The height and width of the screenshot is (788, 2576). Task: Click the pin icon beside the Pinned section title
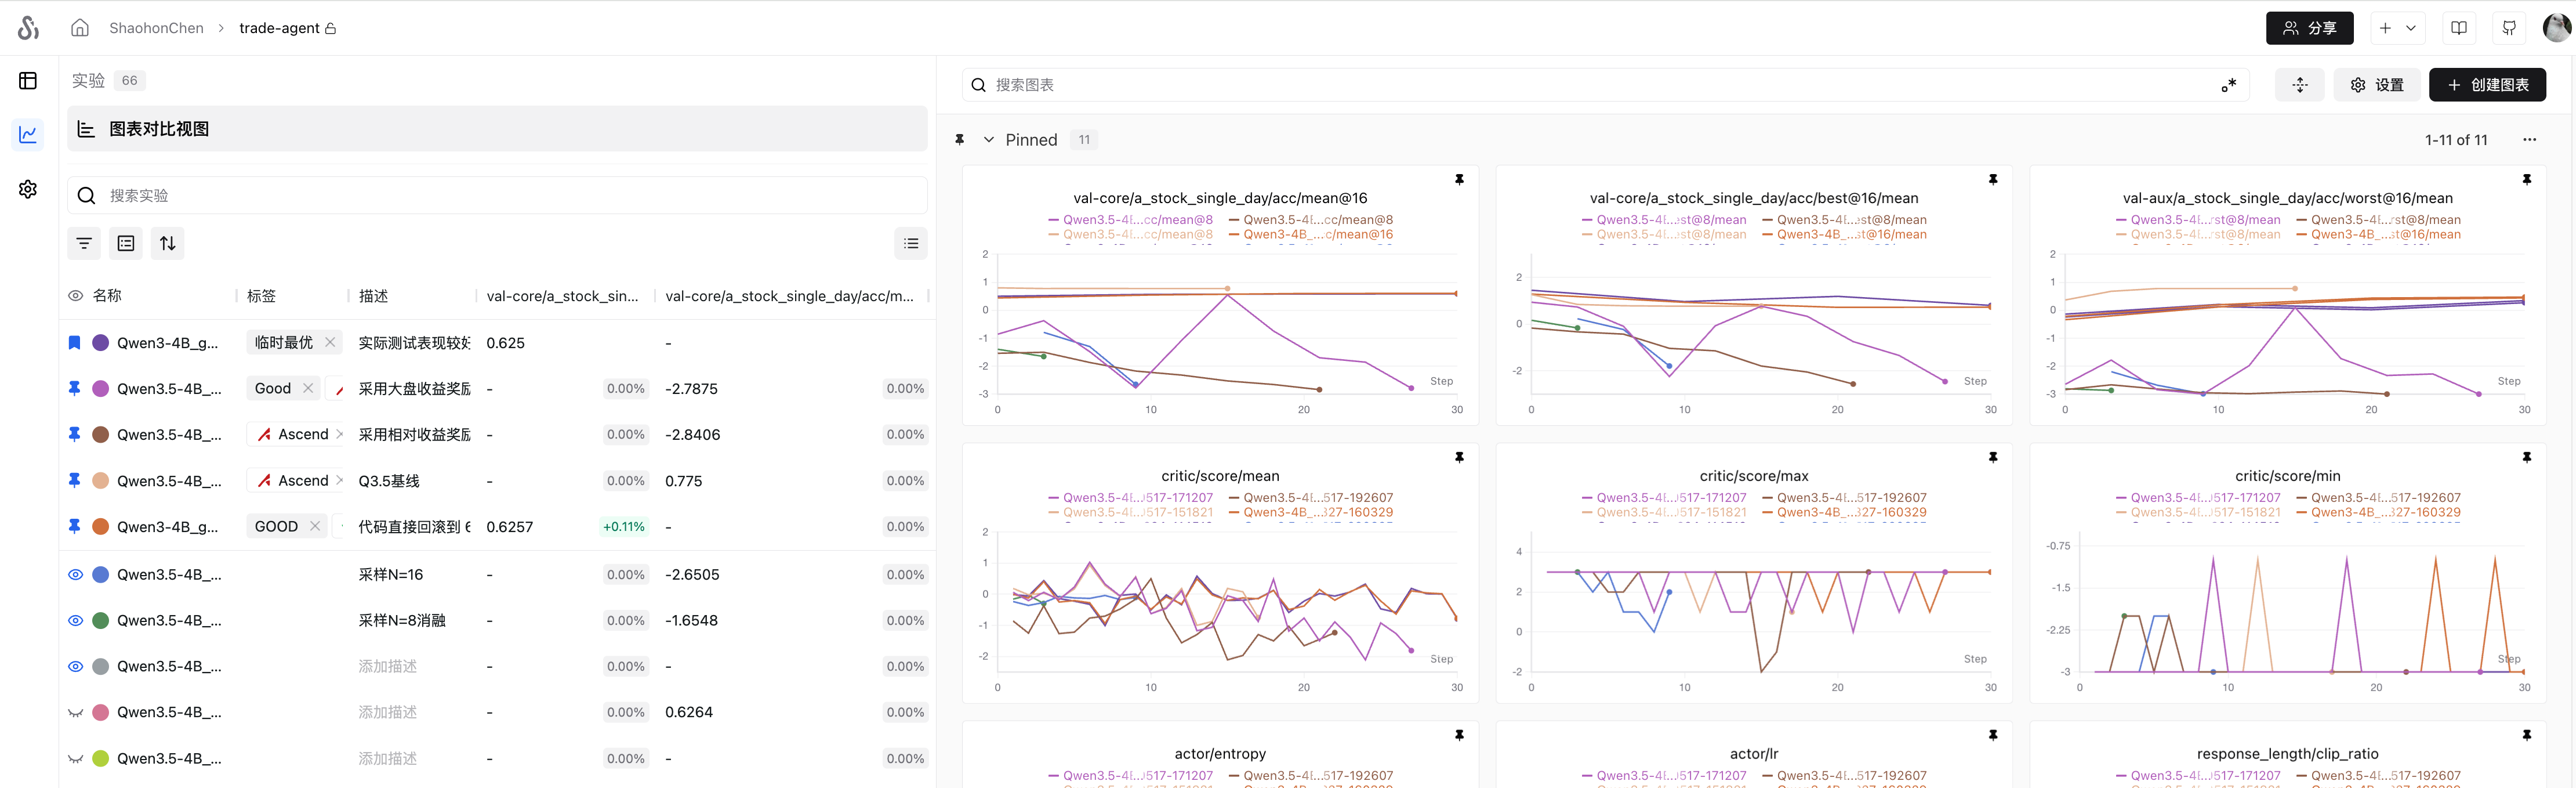(960, 140)
